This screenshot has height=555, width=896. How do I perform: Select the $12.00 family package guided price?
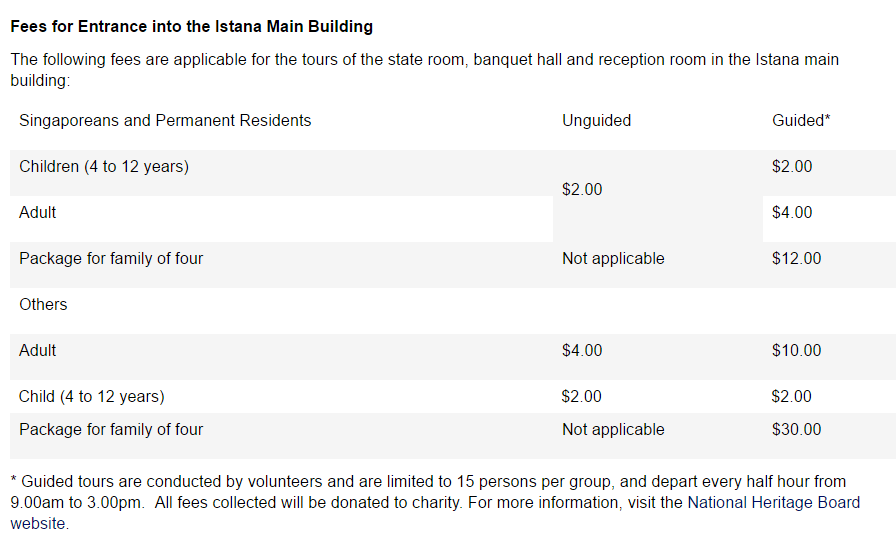click(x=796, y=258)
